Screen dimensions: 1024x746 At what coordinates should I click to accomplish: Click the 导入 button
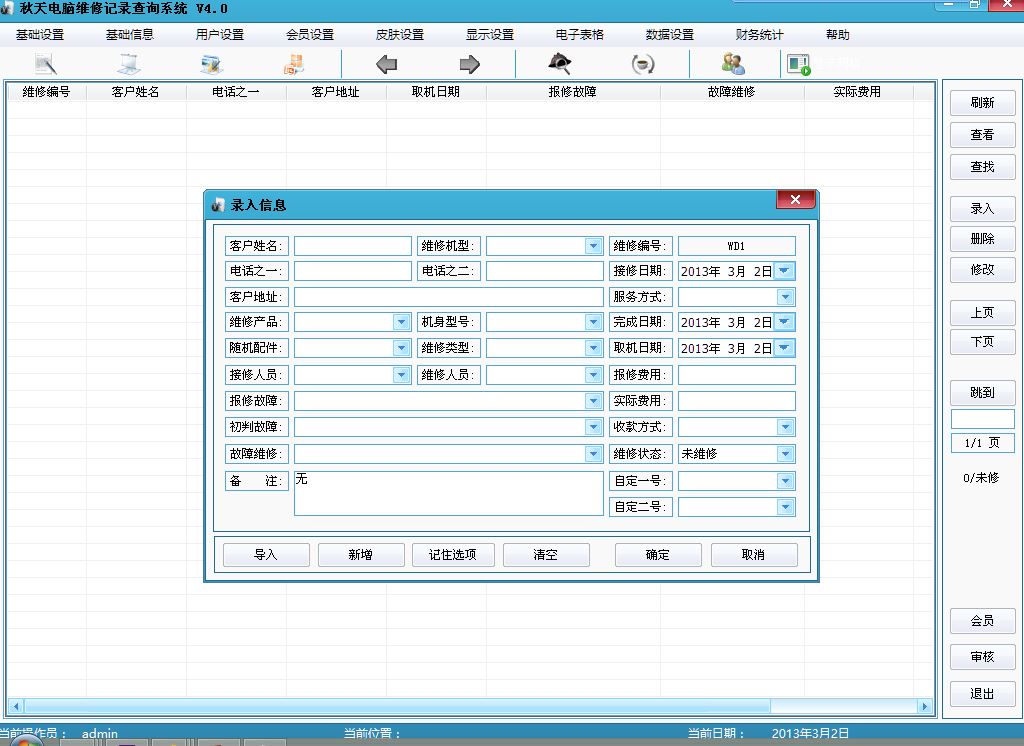click(x=266, y=555)
